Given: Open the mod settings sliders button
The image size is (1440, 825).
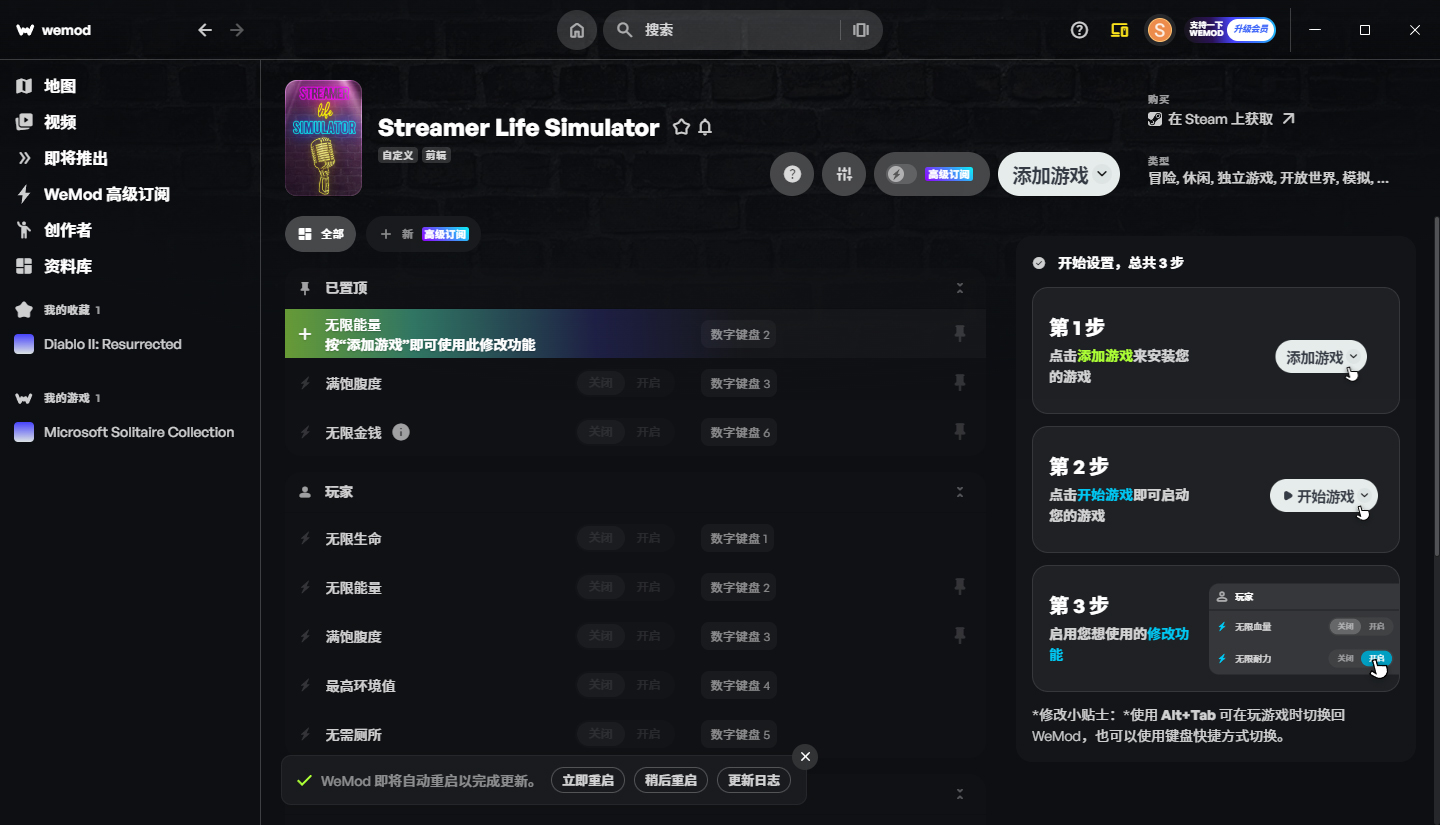Looking at the screenshot, I should click(x=844, y=174).
